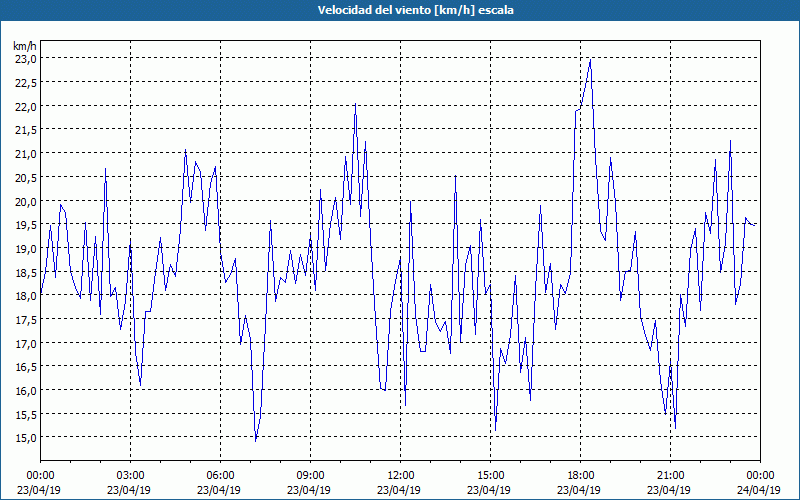Viewport: 800px width, 500px height.
Task: Select the '22,0' y-axis value
Action: [x=26, y=106]
